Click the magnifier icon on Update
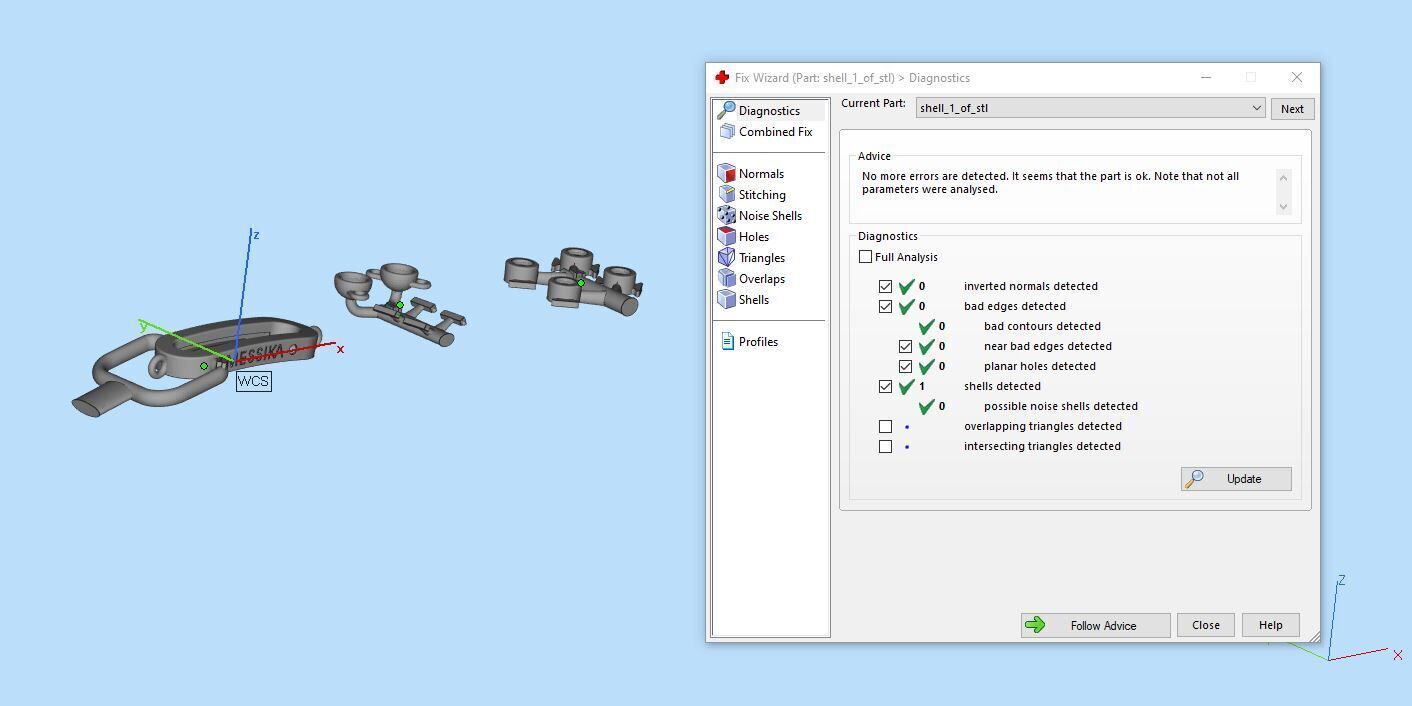Image resolution: width=1412 pixels, height=706 pixels. [x=1194, y=479]
